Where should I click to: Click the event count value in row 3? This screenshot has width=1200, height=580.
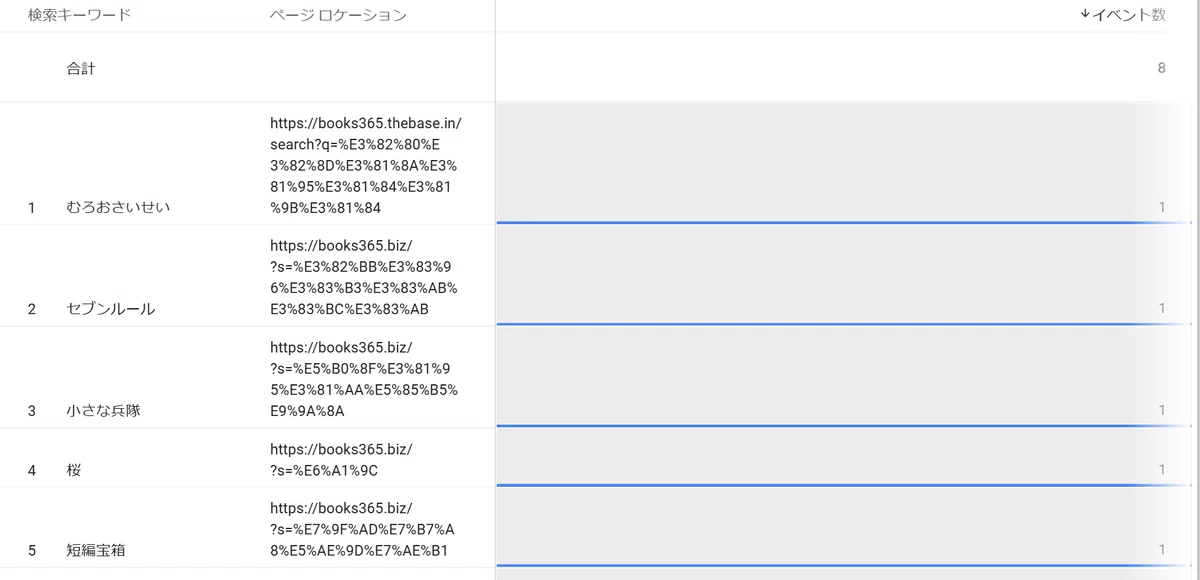pos(1161,410)
